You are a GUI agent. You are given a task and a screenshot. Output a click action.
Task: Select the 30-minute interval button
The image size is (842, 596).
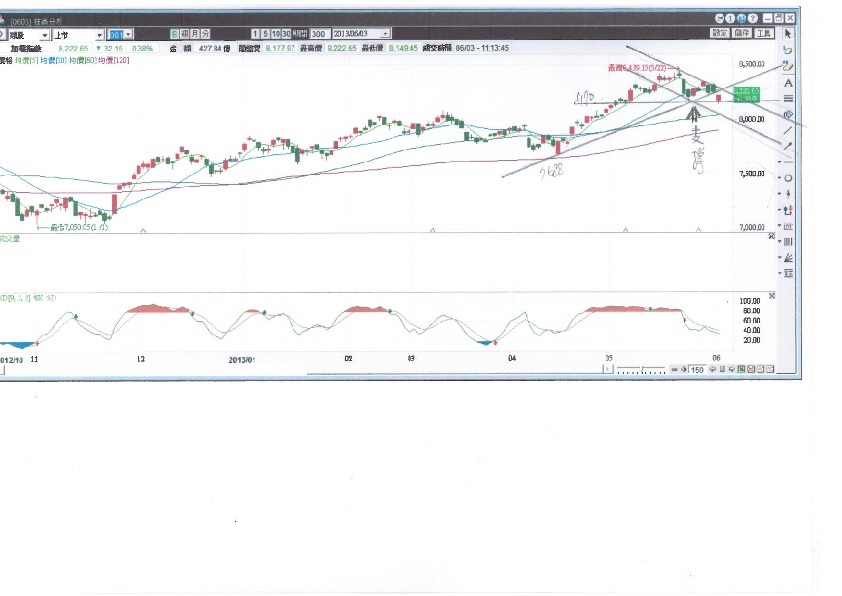pos(286,34)
